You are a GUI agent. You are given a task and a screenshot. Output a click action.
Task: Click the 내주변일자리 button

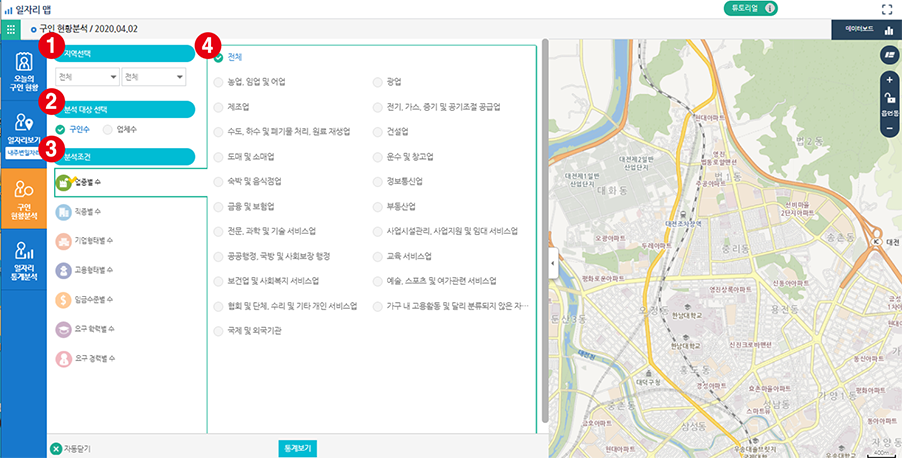[x=24, y=153]
